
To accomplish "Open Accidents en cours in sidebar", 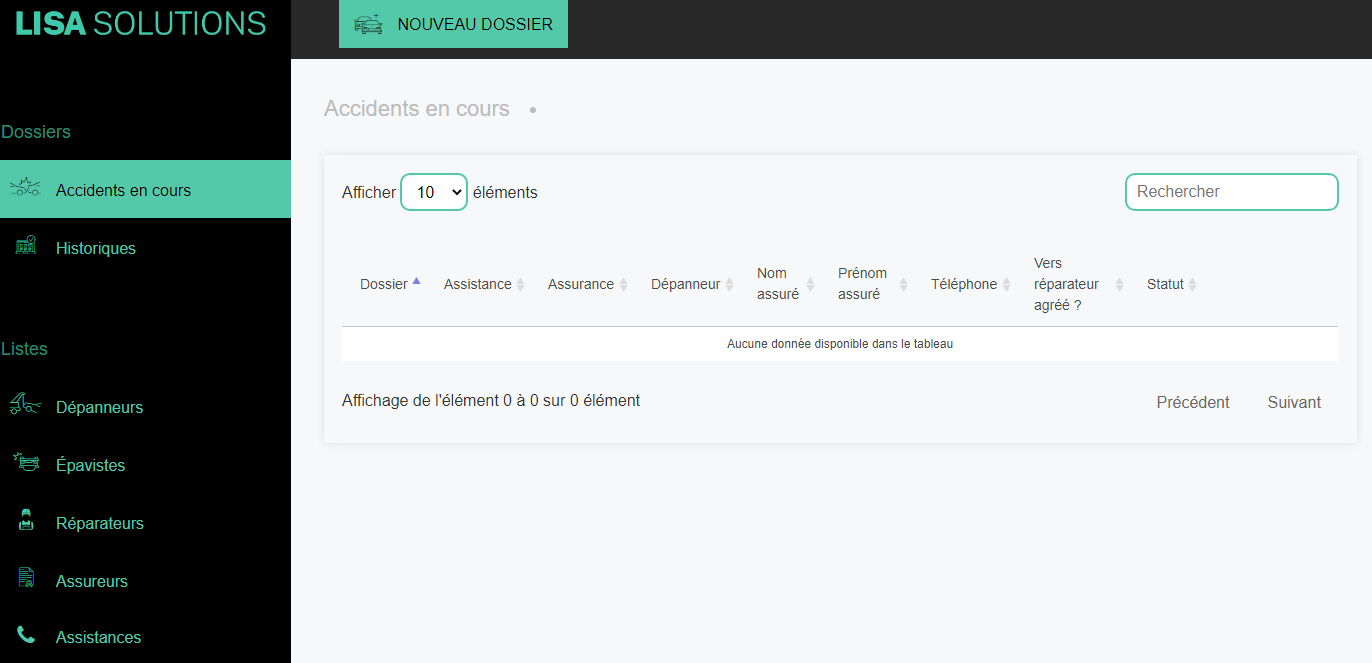I will point(145,189).
